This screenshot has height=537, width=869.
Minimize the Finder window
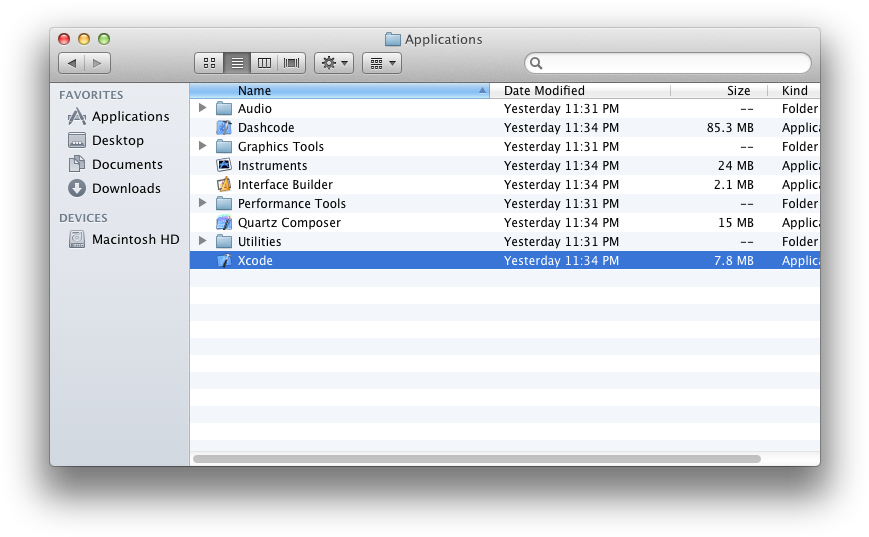click(x=84, y=39)
